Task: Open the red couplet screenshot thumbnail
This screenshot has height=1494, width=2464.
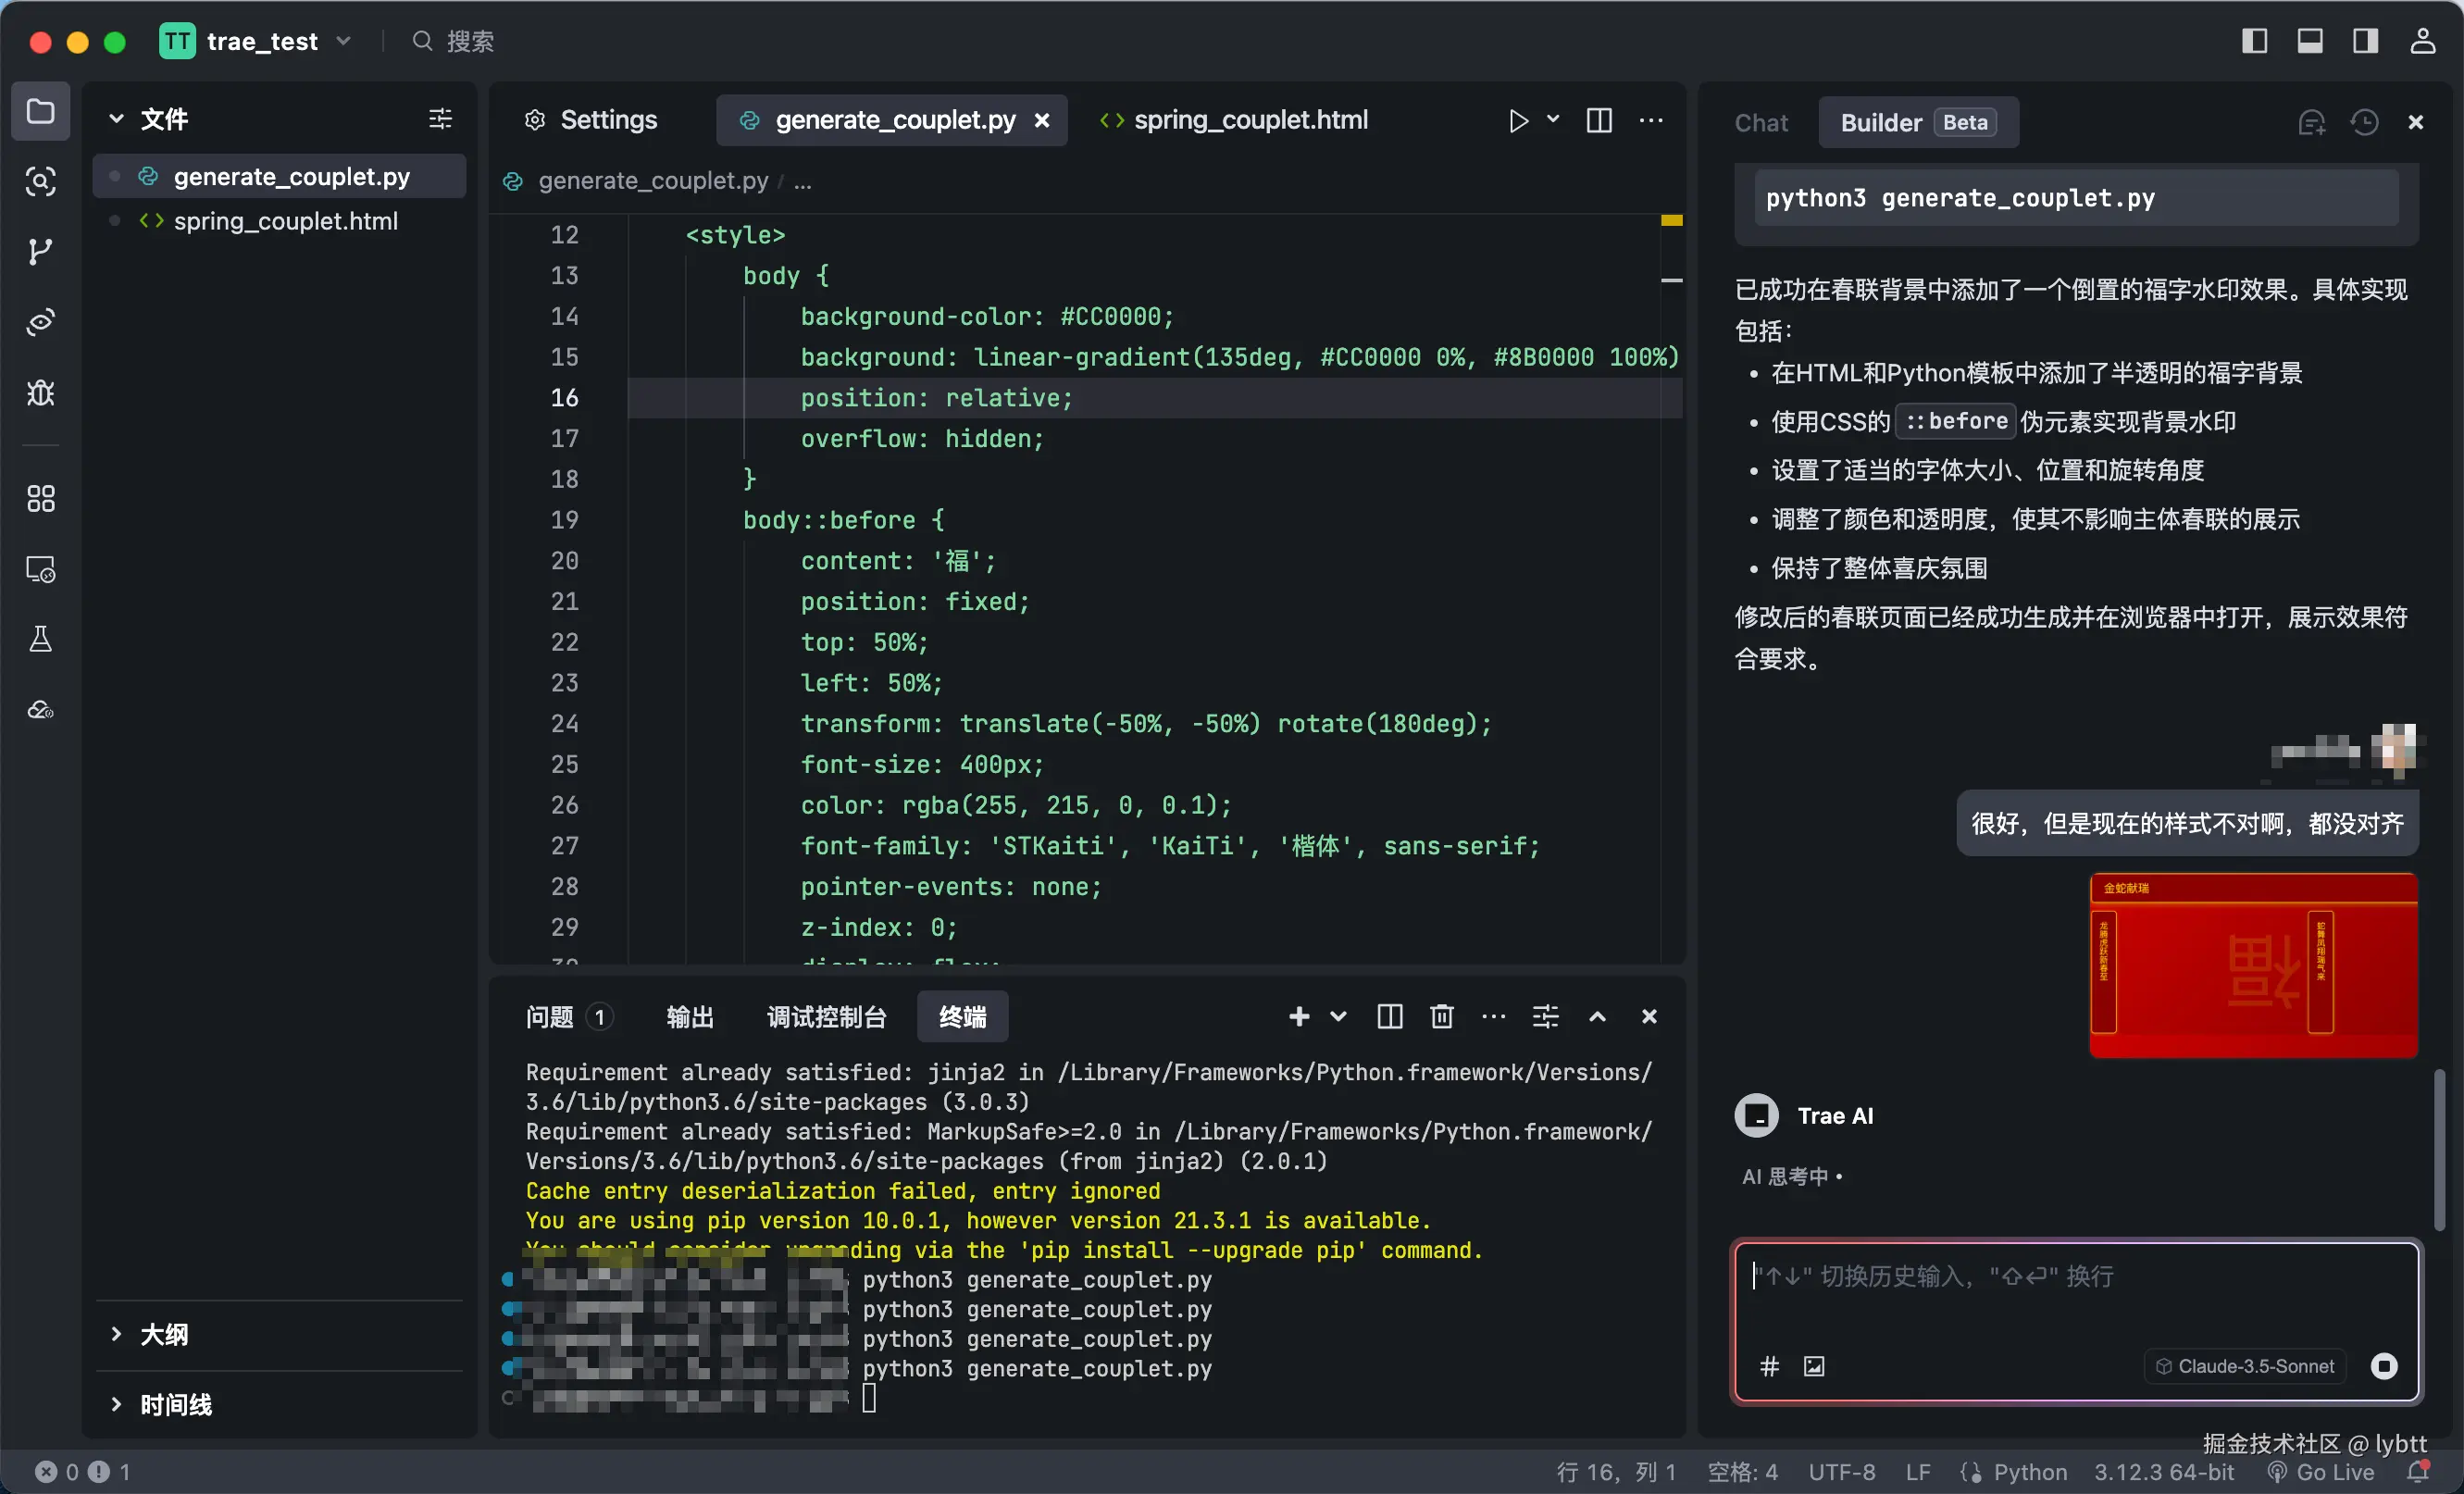Action: coord(2253,965)
